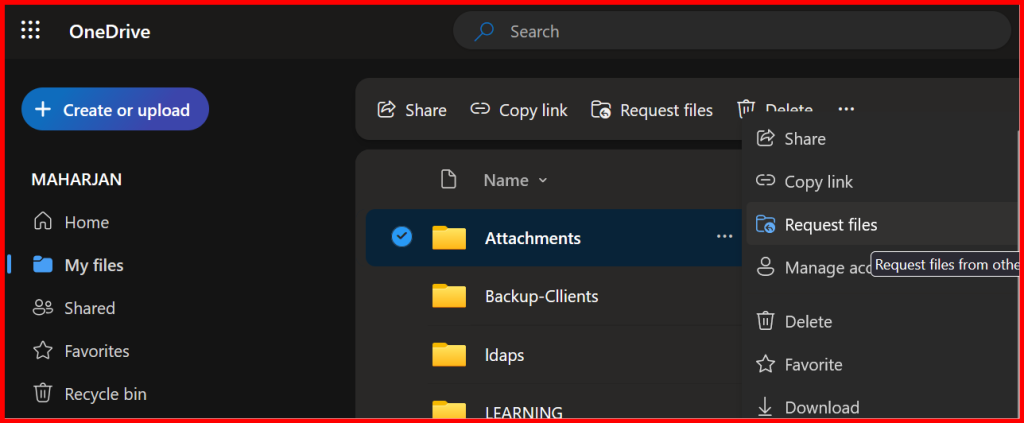Open Attachments row more actions ellipsis
1024x423 pixels.
pyautogui.click(x=724, y=237)
